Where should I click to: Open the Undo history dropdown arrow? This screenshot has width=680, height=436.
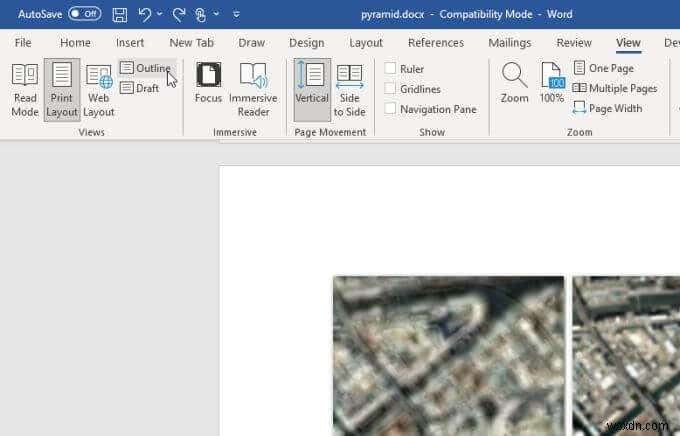pyautogui.click(x=160, y=14)
